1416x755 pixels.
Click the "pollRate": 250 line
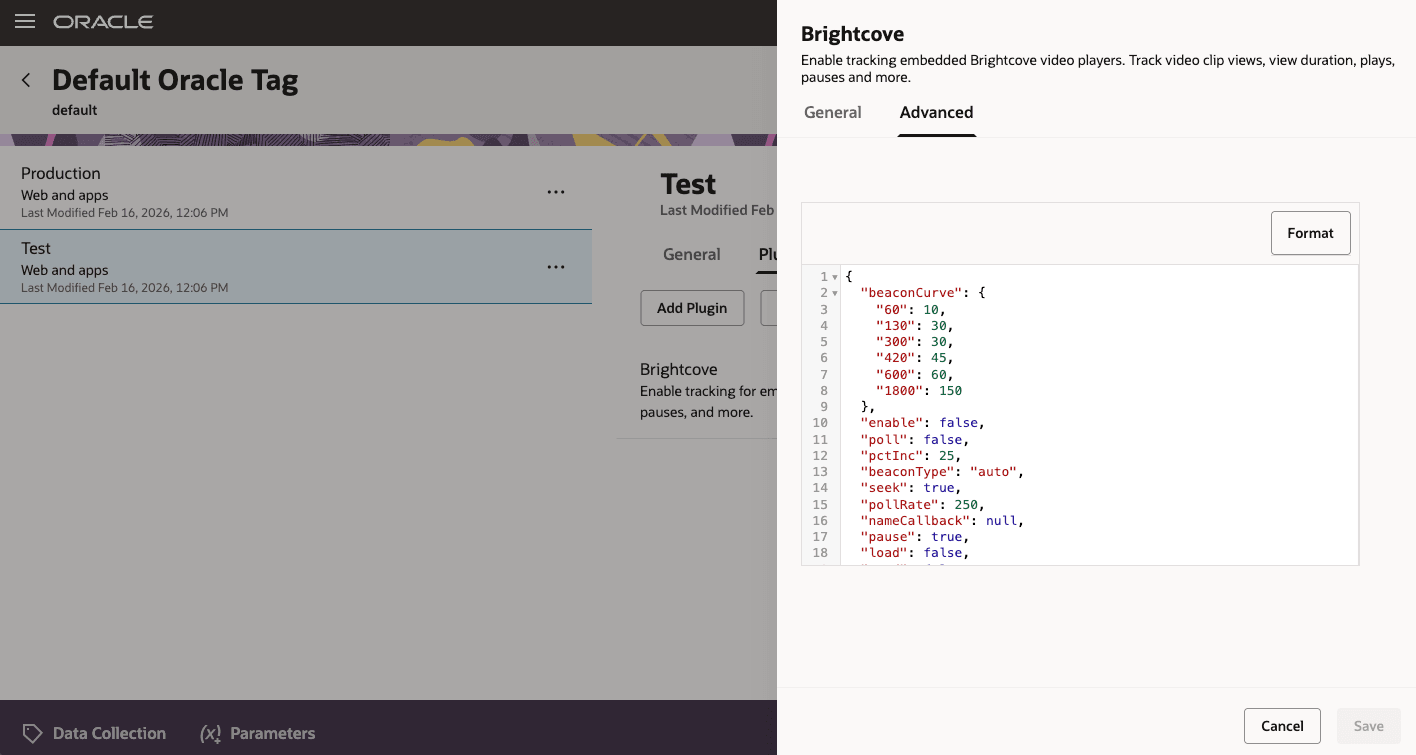coord(922,504)
